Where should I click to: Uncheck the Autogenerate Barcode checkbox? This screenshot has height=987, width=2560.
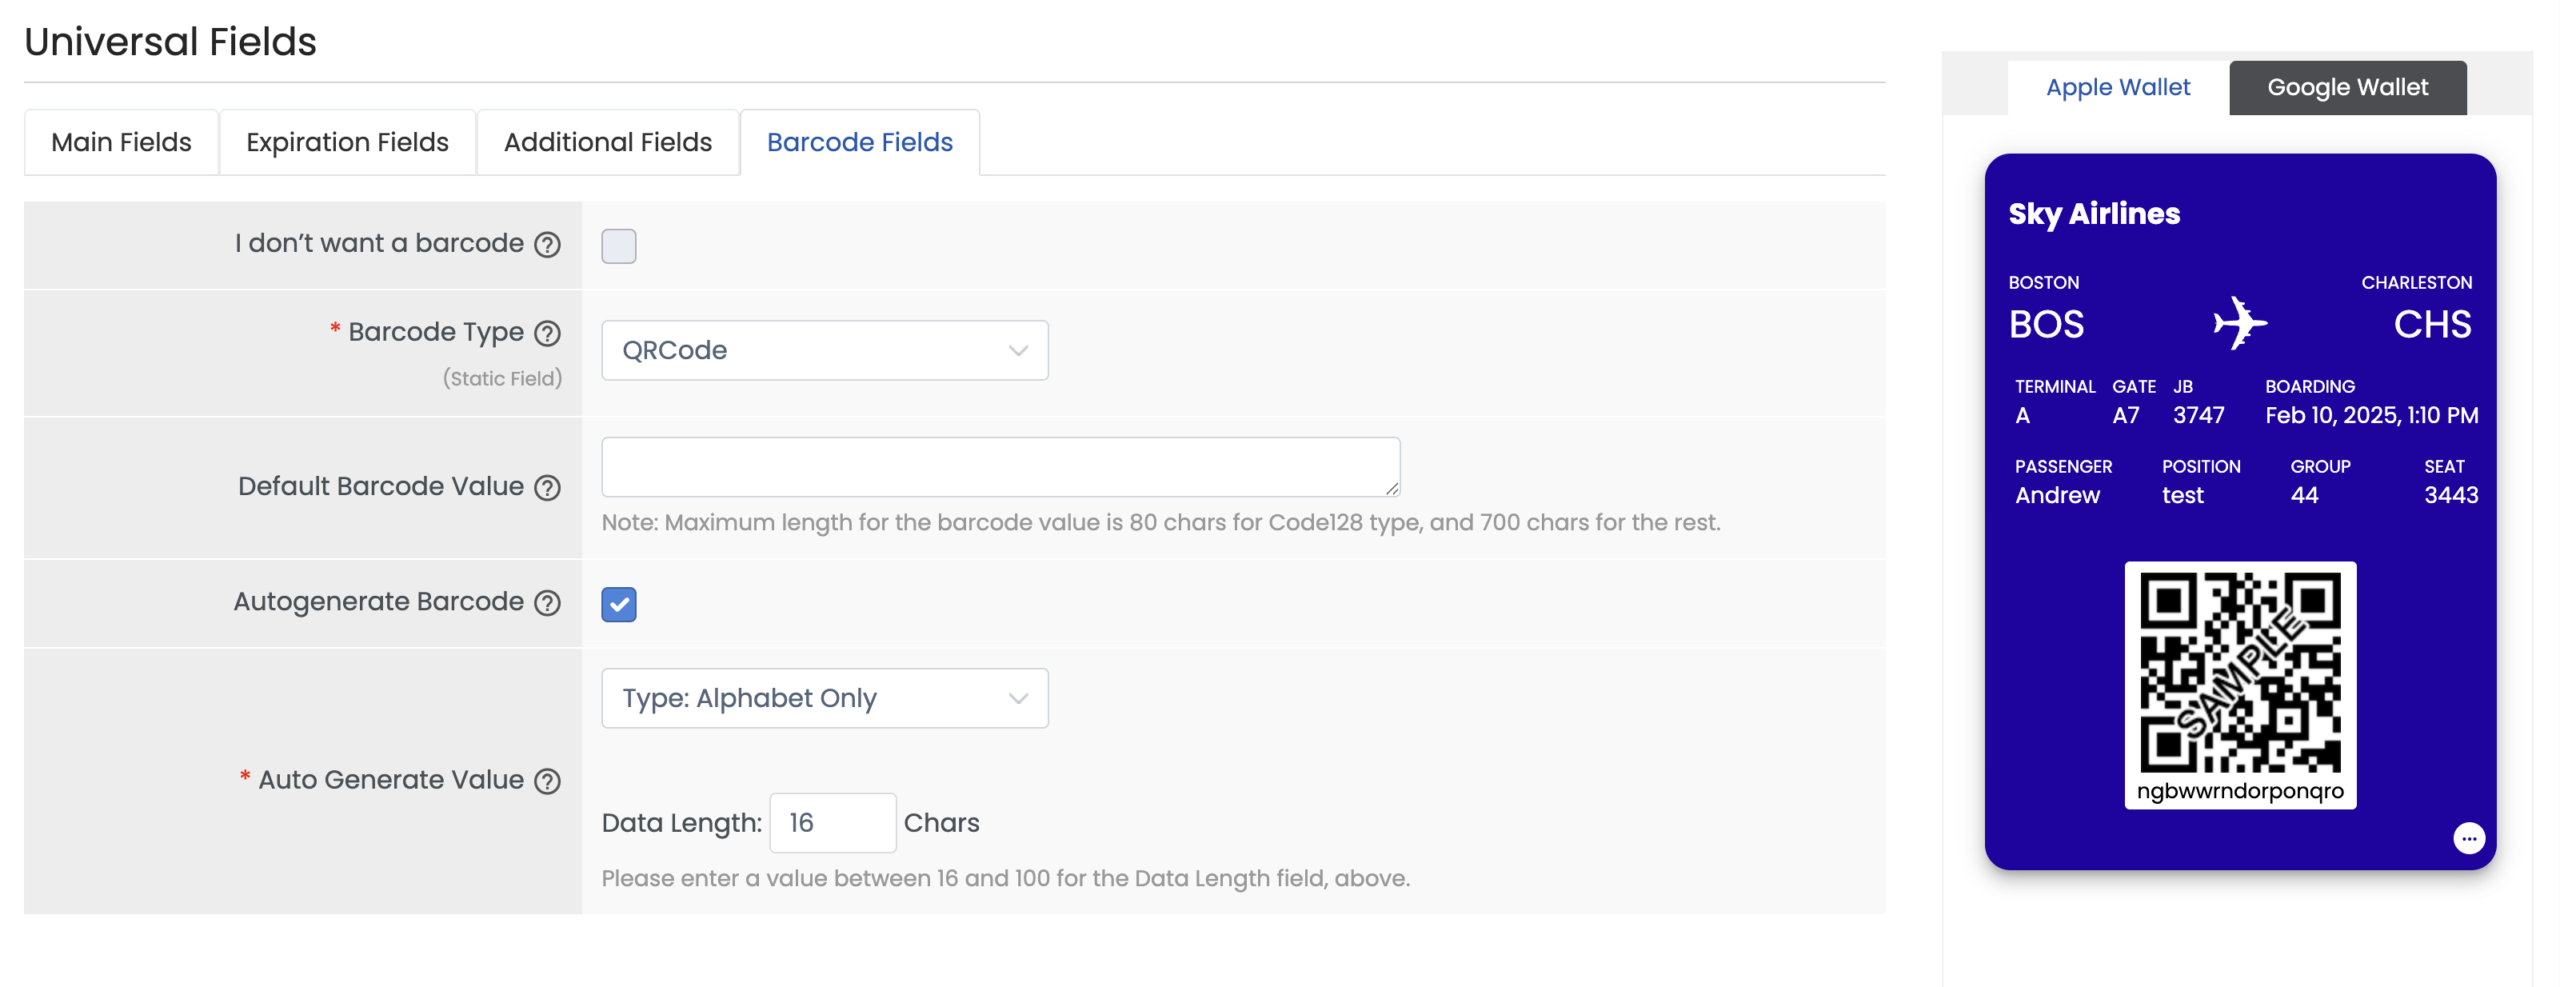coord(618,604)
